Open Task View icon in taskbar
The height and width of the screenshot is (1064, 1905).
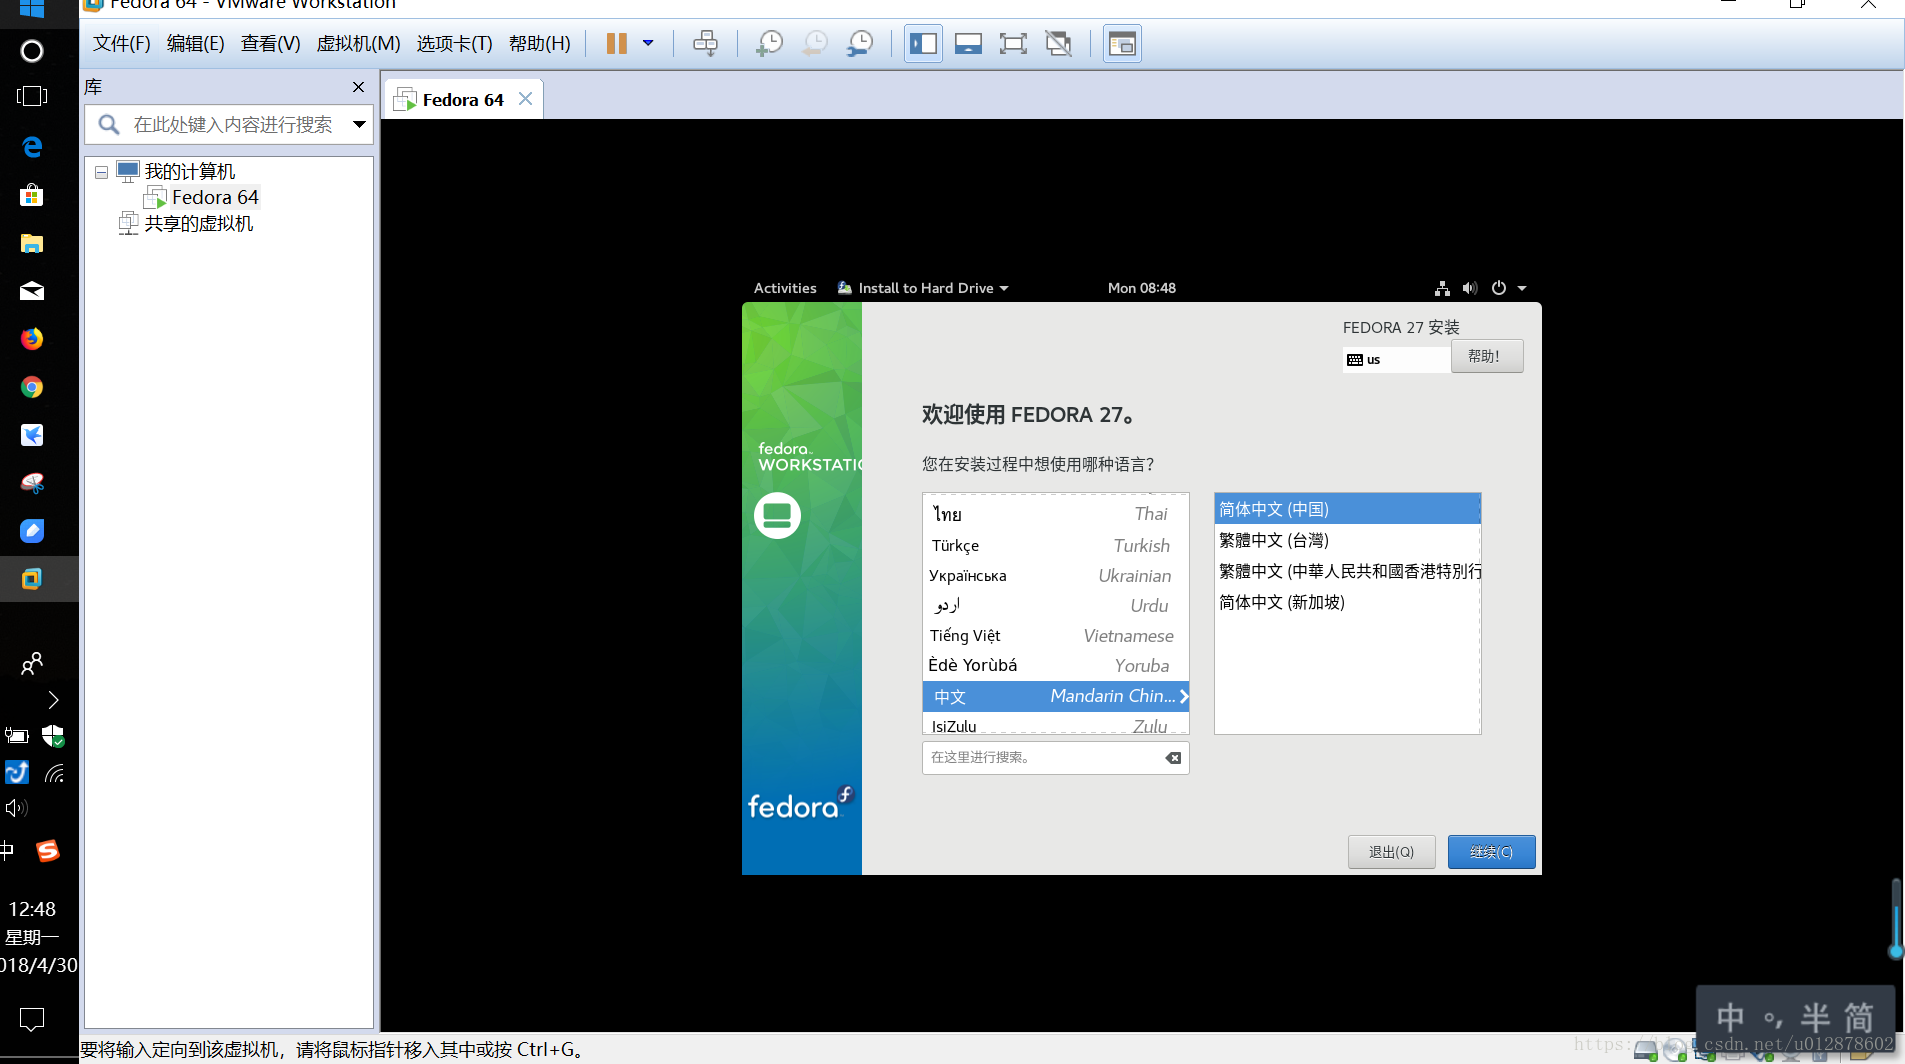[32, 96]
